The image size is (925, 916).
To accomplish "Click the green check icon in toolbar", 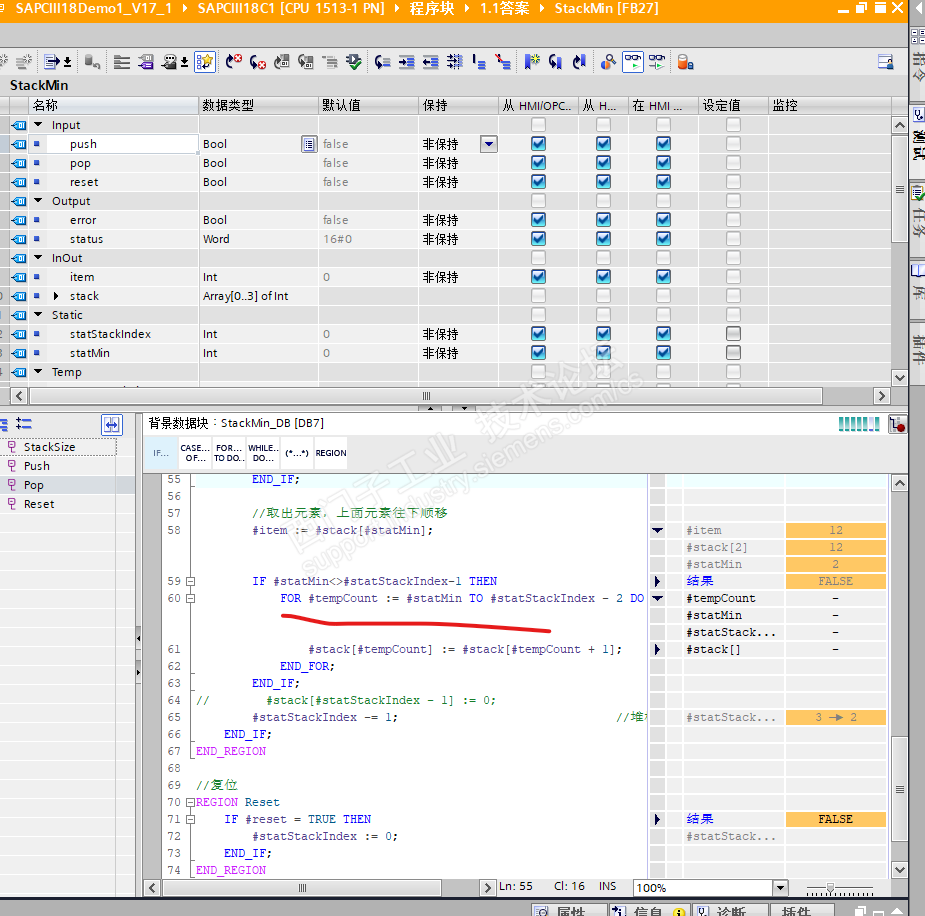I will tap(354, 62).
